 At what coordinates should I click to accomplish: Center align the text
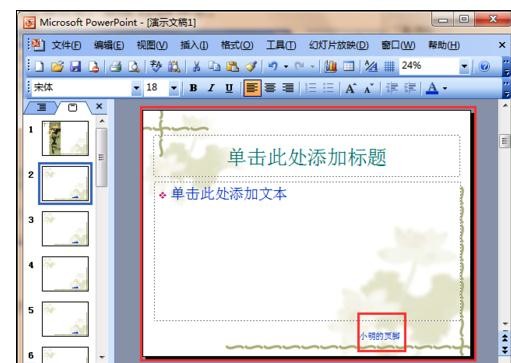[270, 88]
